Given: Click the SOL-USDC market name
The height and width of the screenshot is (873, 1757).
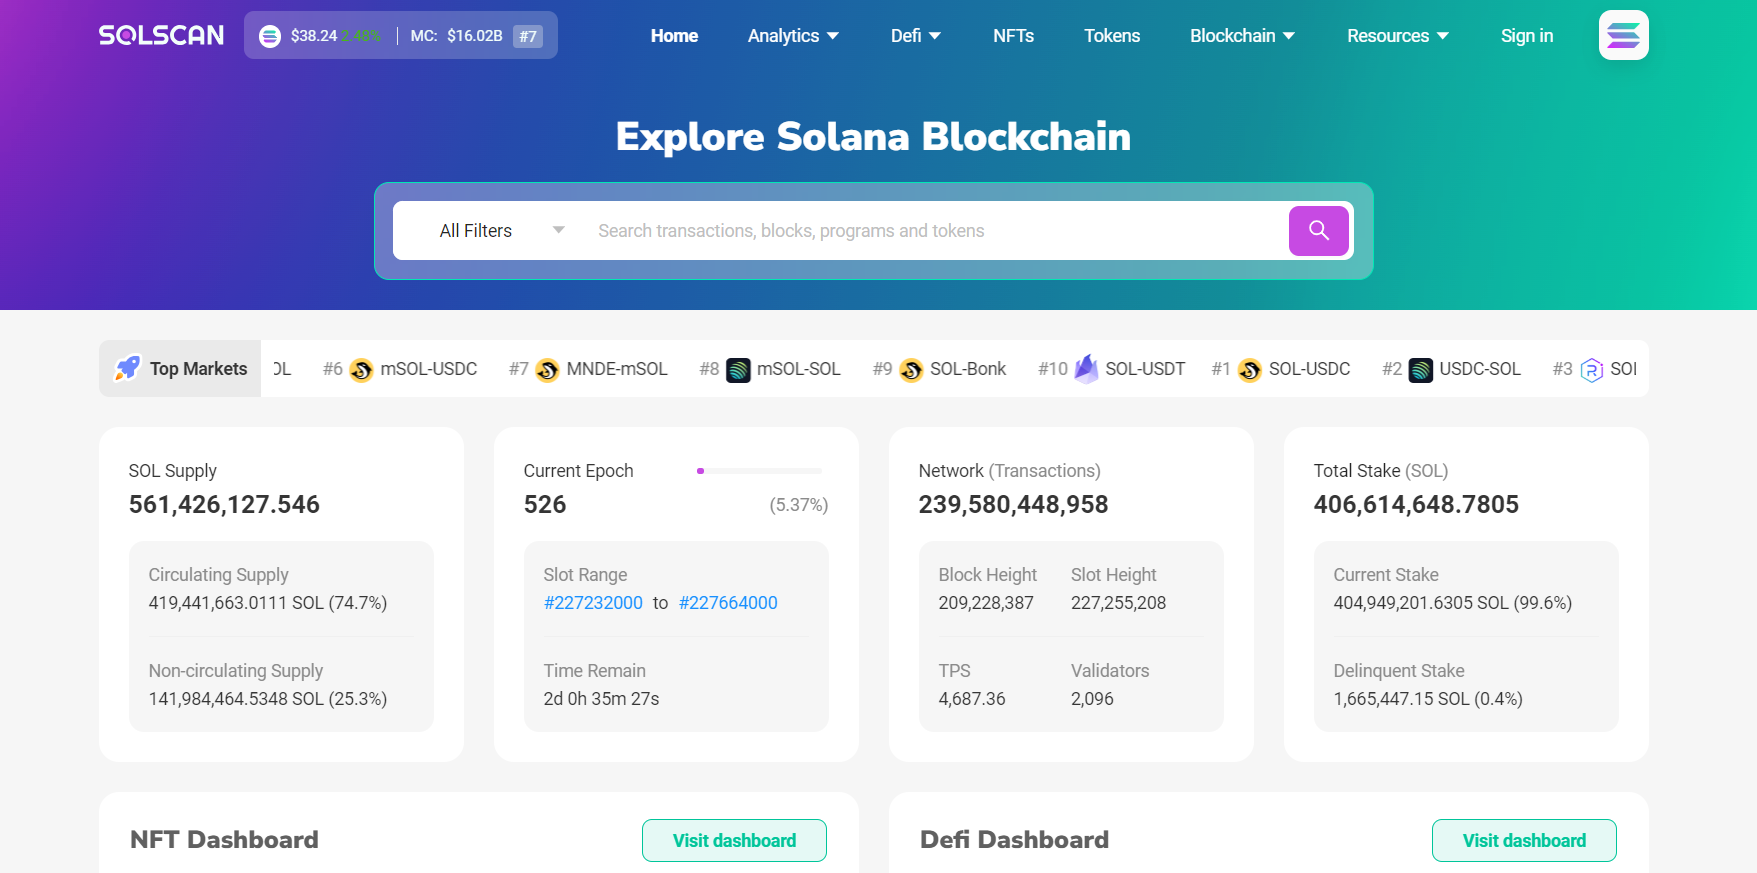Looking at the screenshot, I should click(x=1309, y=369).
